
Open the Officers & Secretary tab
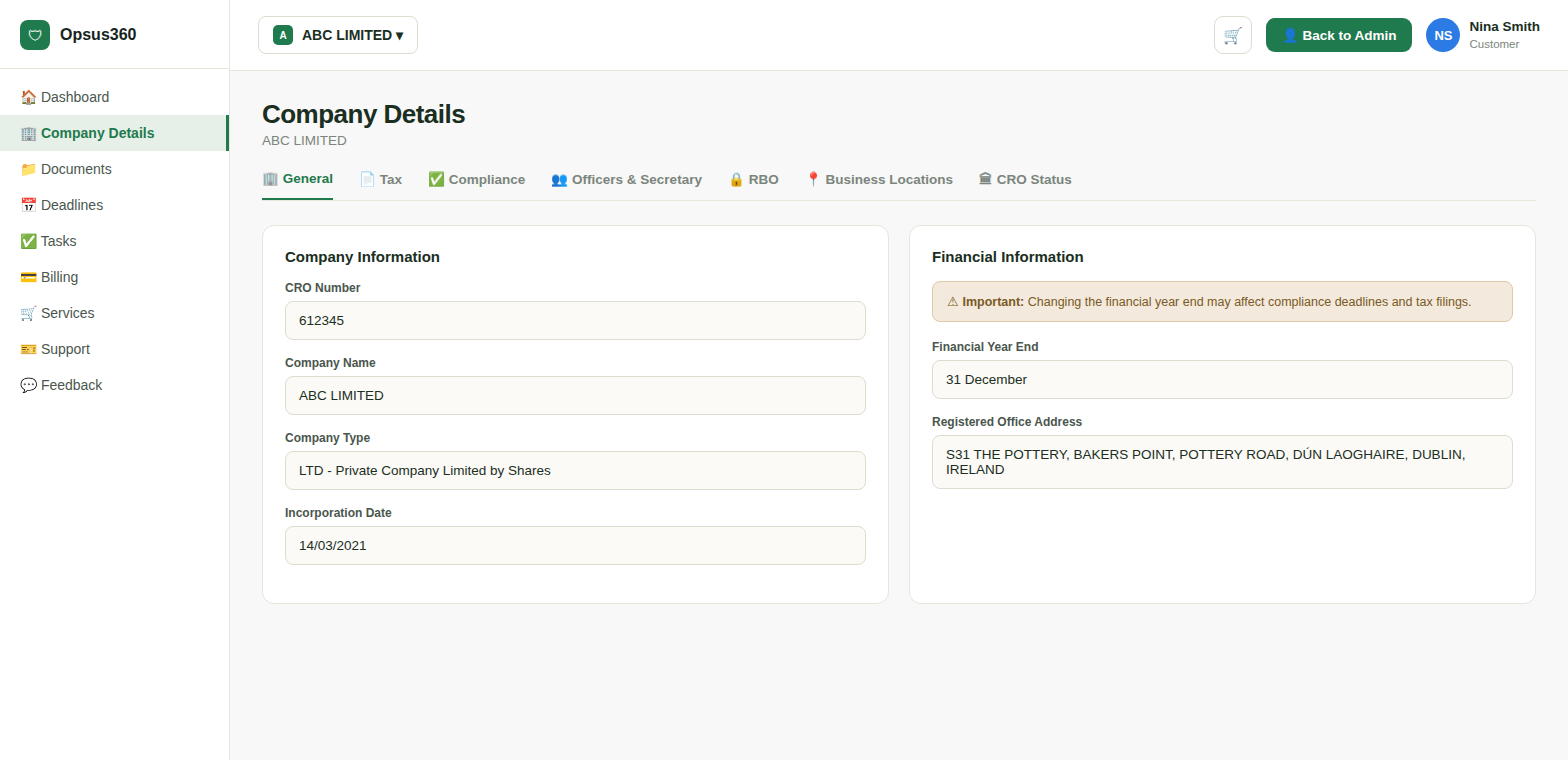(626, 180)
